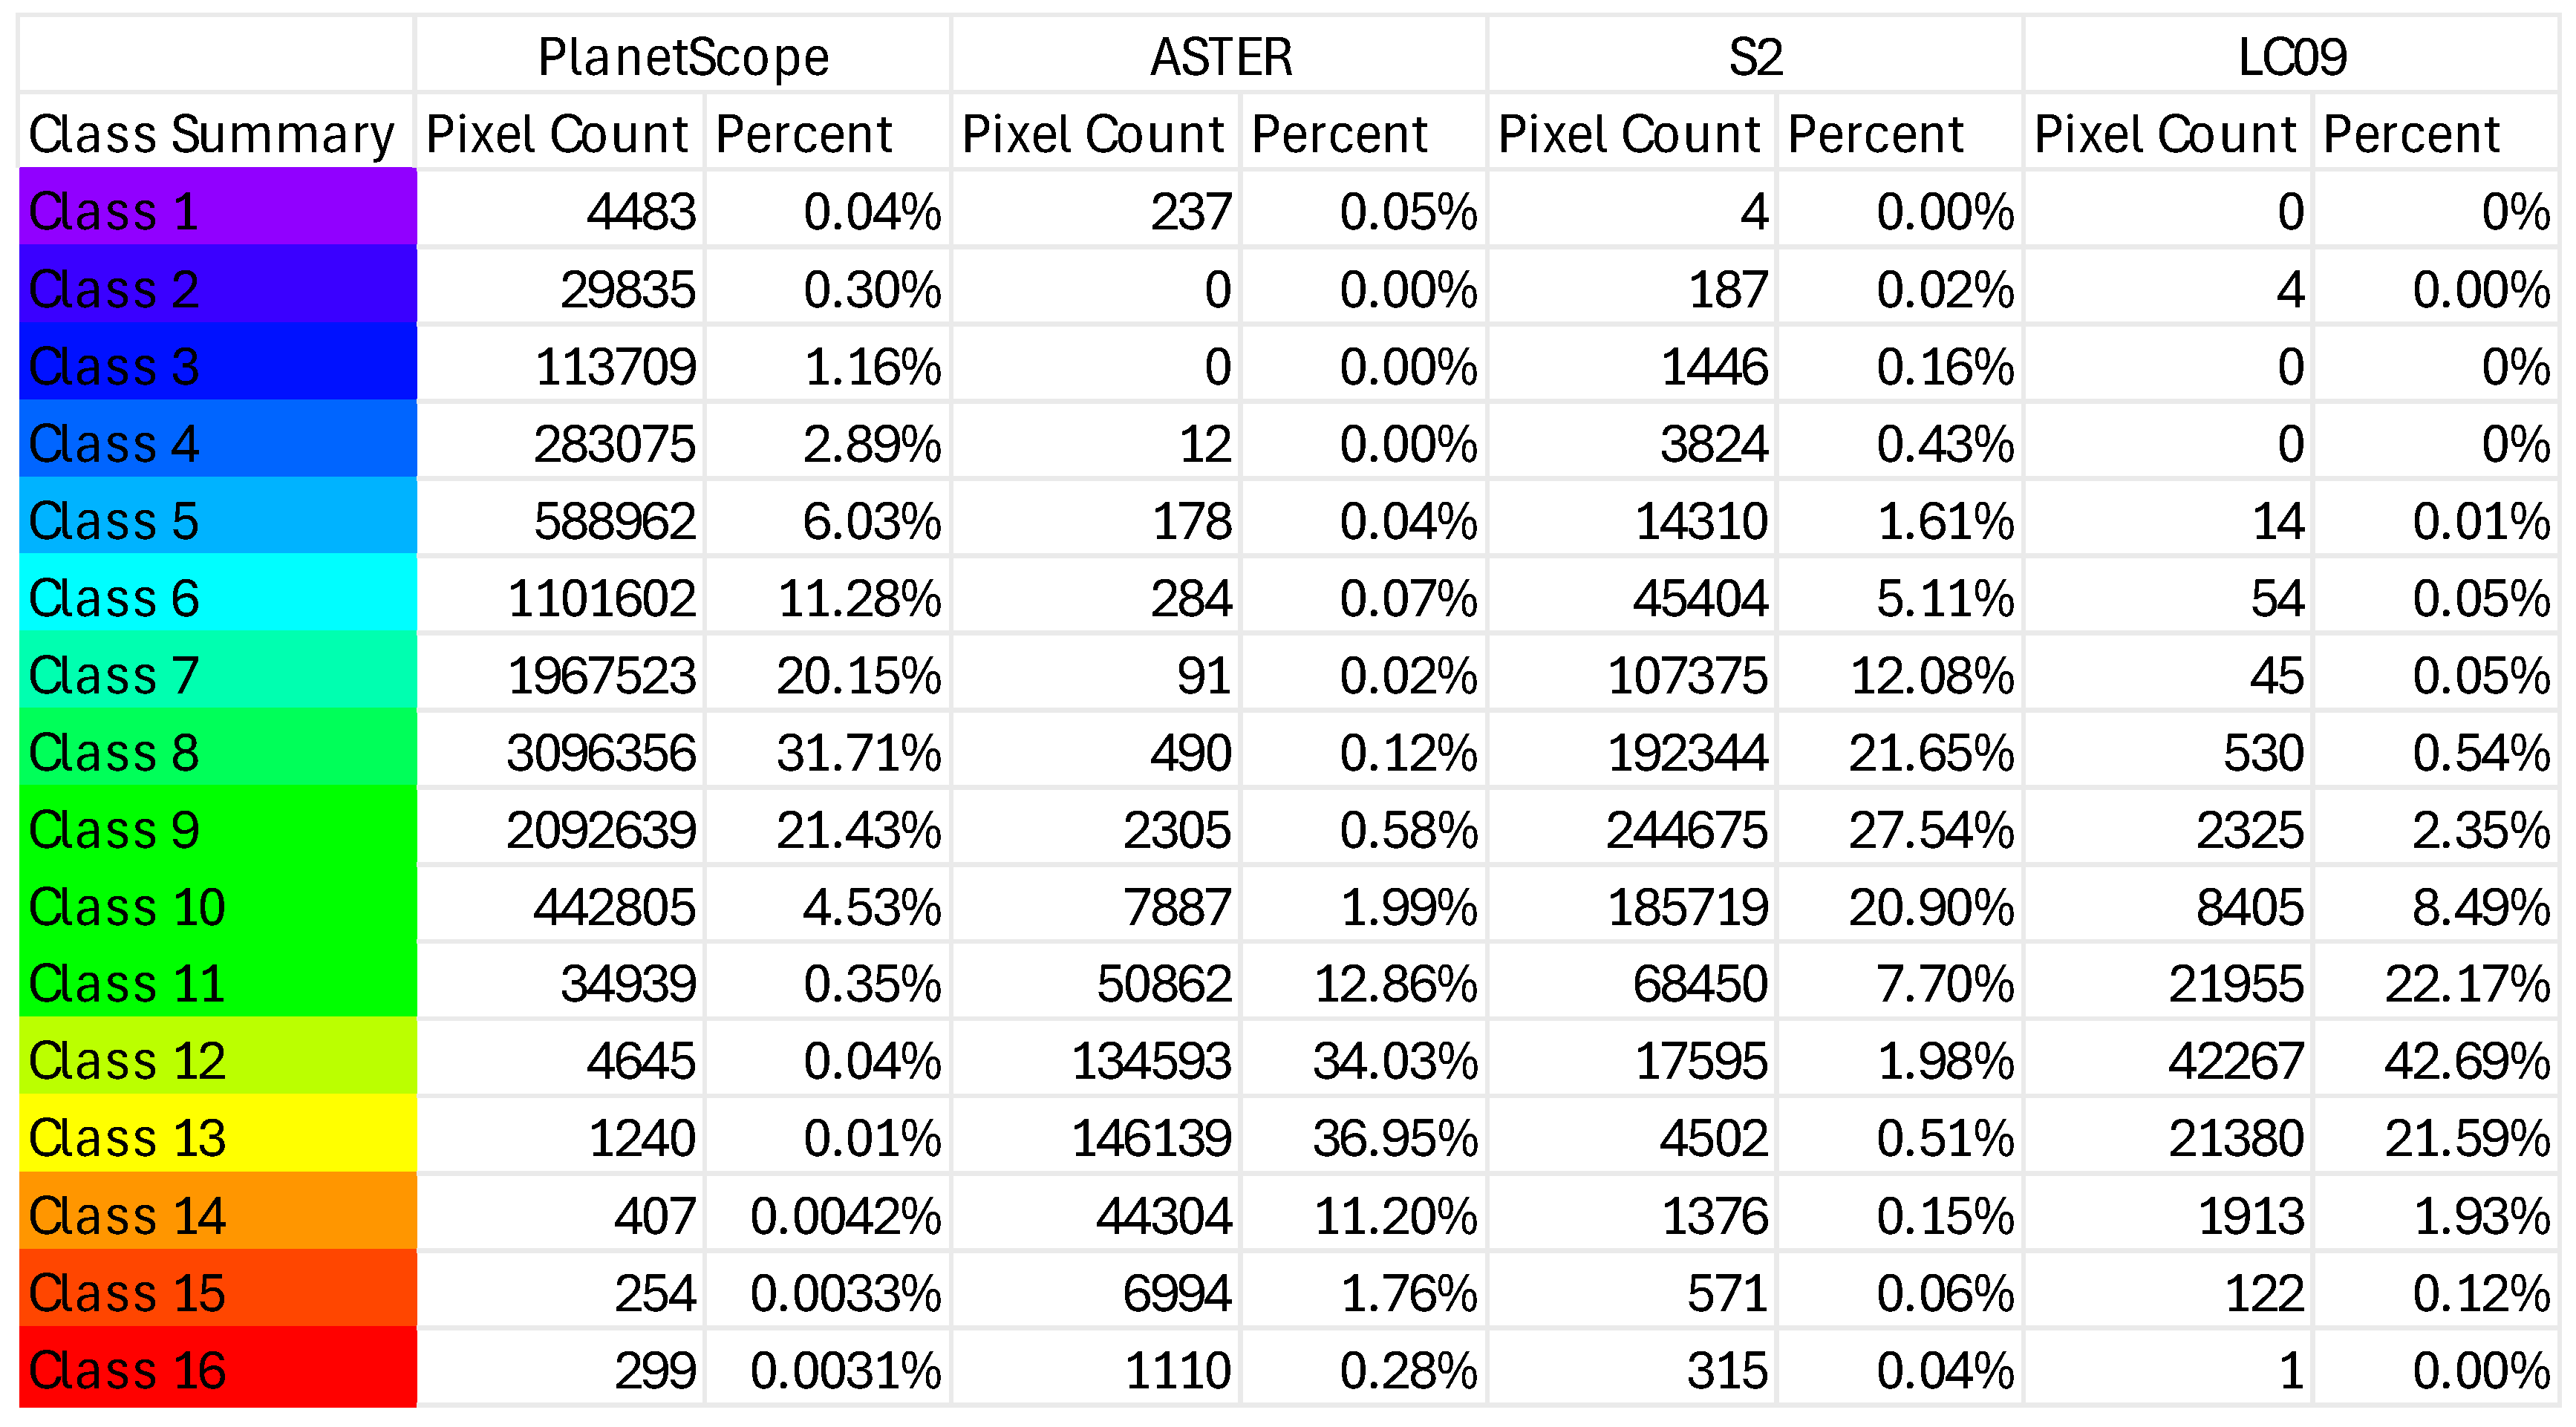Viewport: 2576px width, 1427px height.
Task: Select the LC09 42.69% percent cell
Action: click(2435, 1060)
